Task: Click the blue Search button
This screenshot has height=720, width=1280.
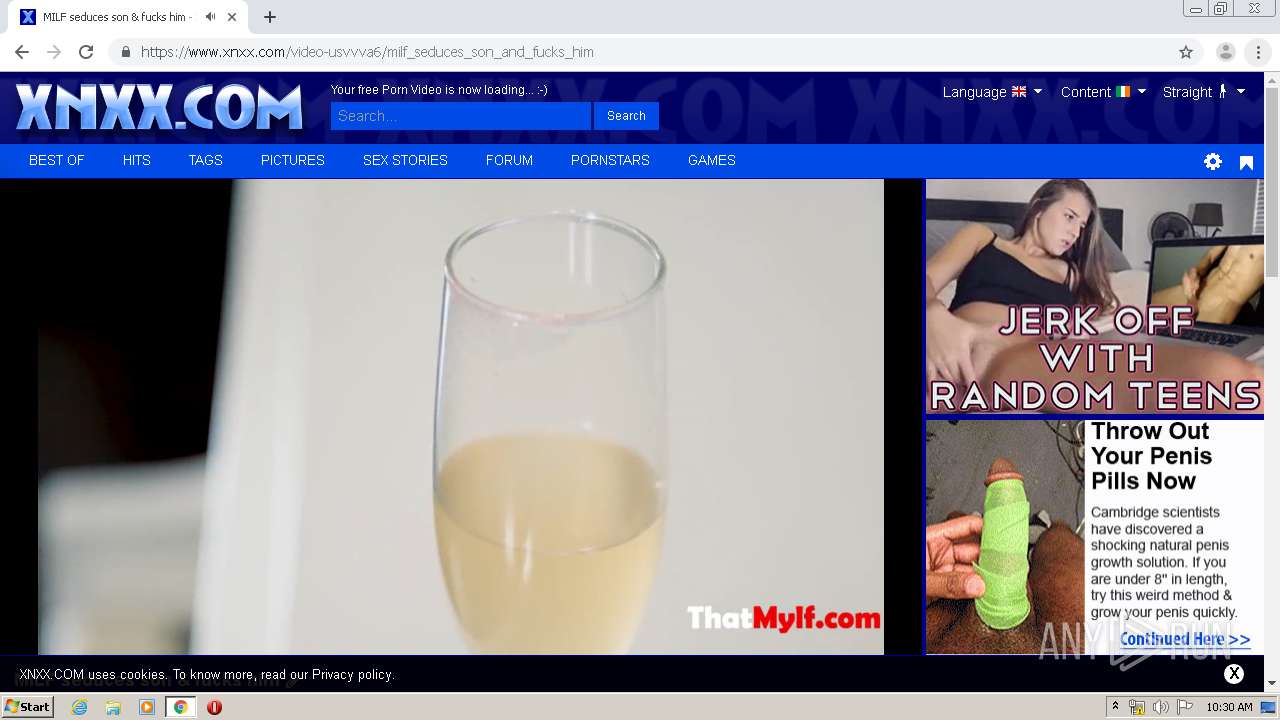Action: point(626,116)
